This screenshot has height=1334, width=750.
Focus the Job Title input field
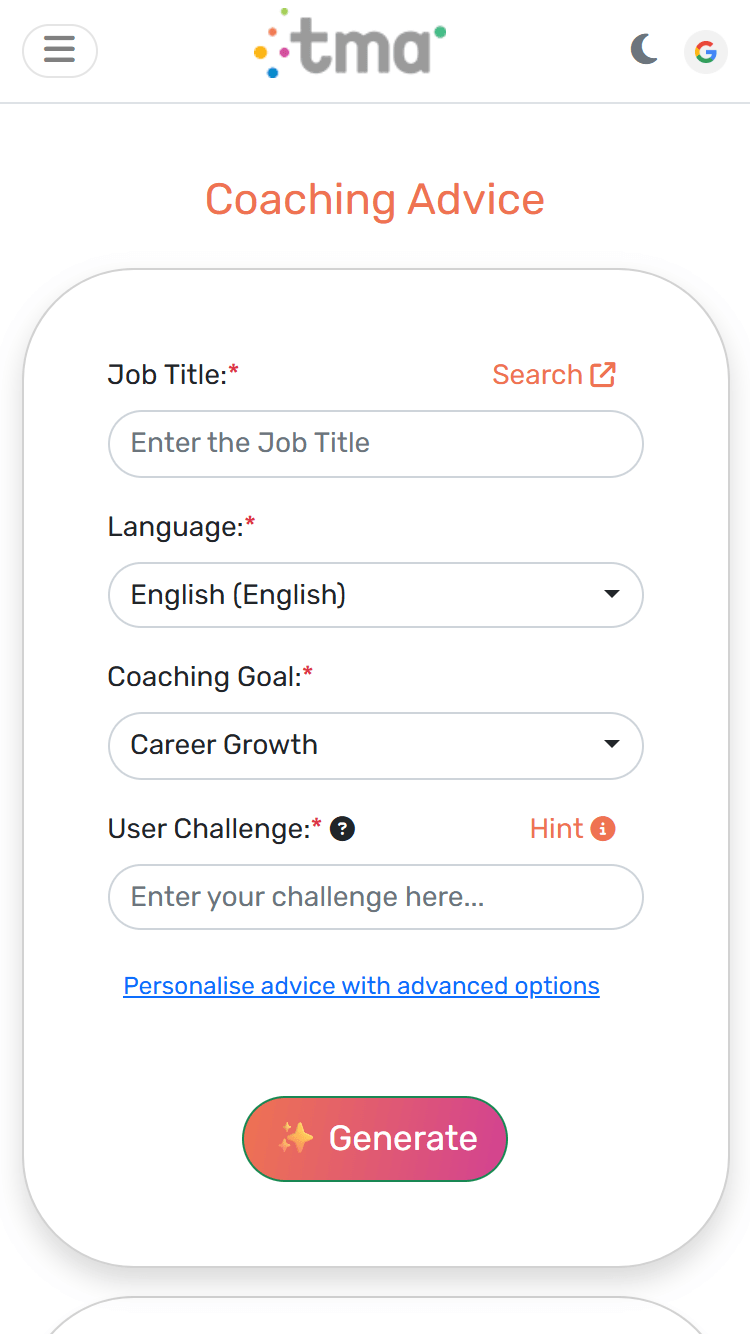pyautogui.click(x=375, y=443)
